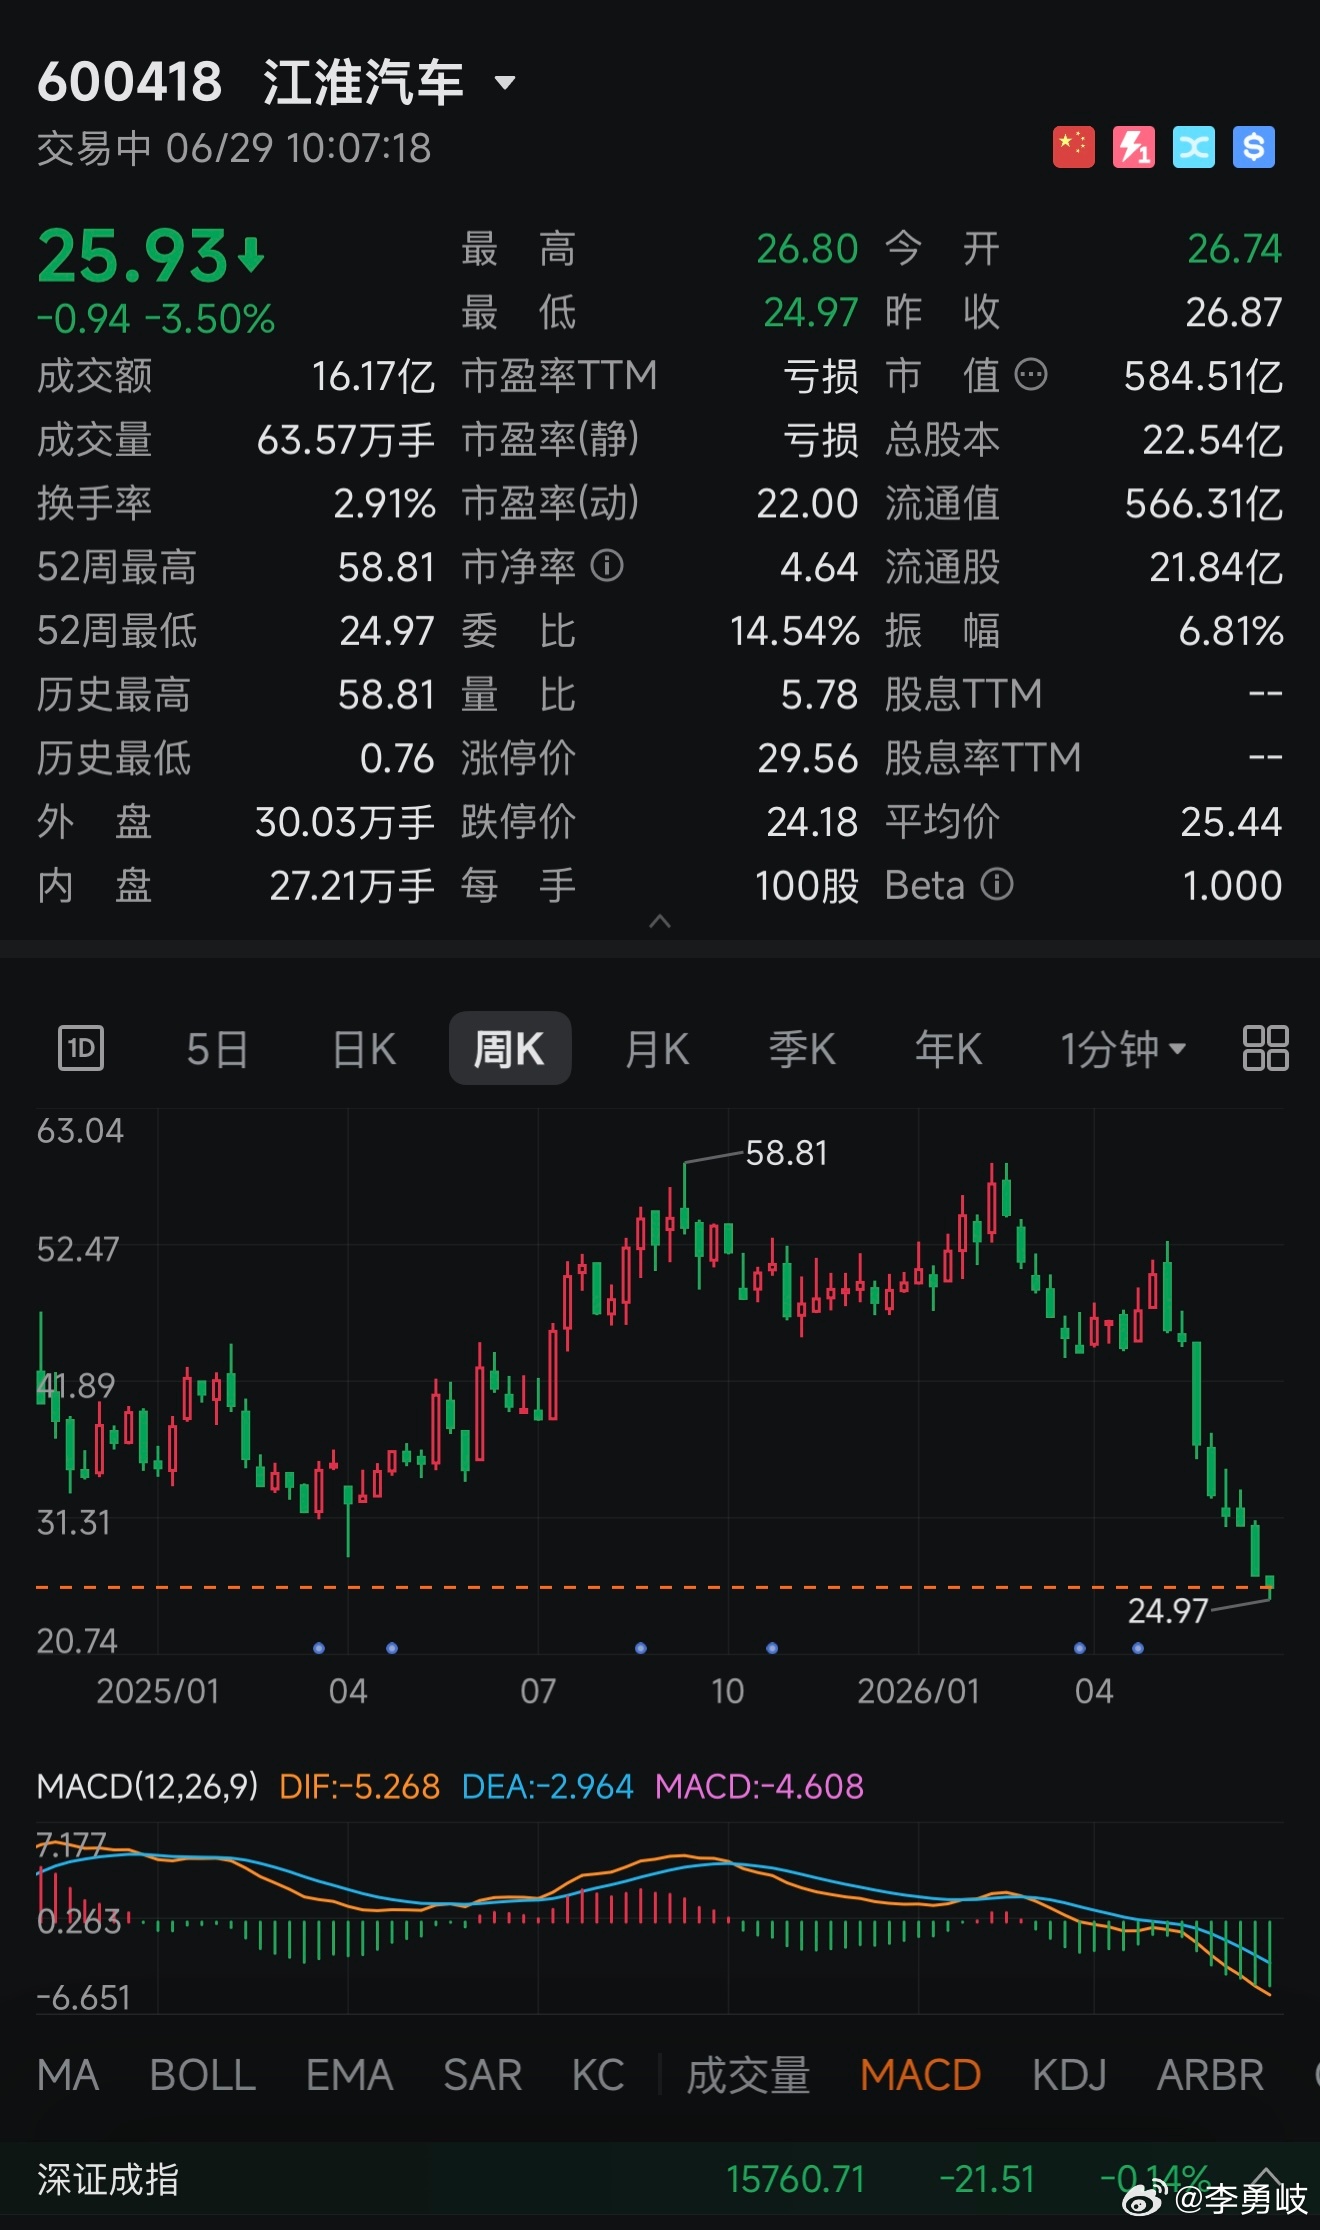Select the MACD indicator
1320x2230 pixels.
tap(921, 2076)
